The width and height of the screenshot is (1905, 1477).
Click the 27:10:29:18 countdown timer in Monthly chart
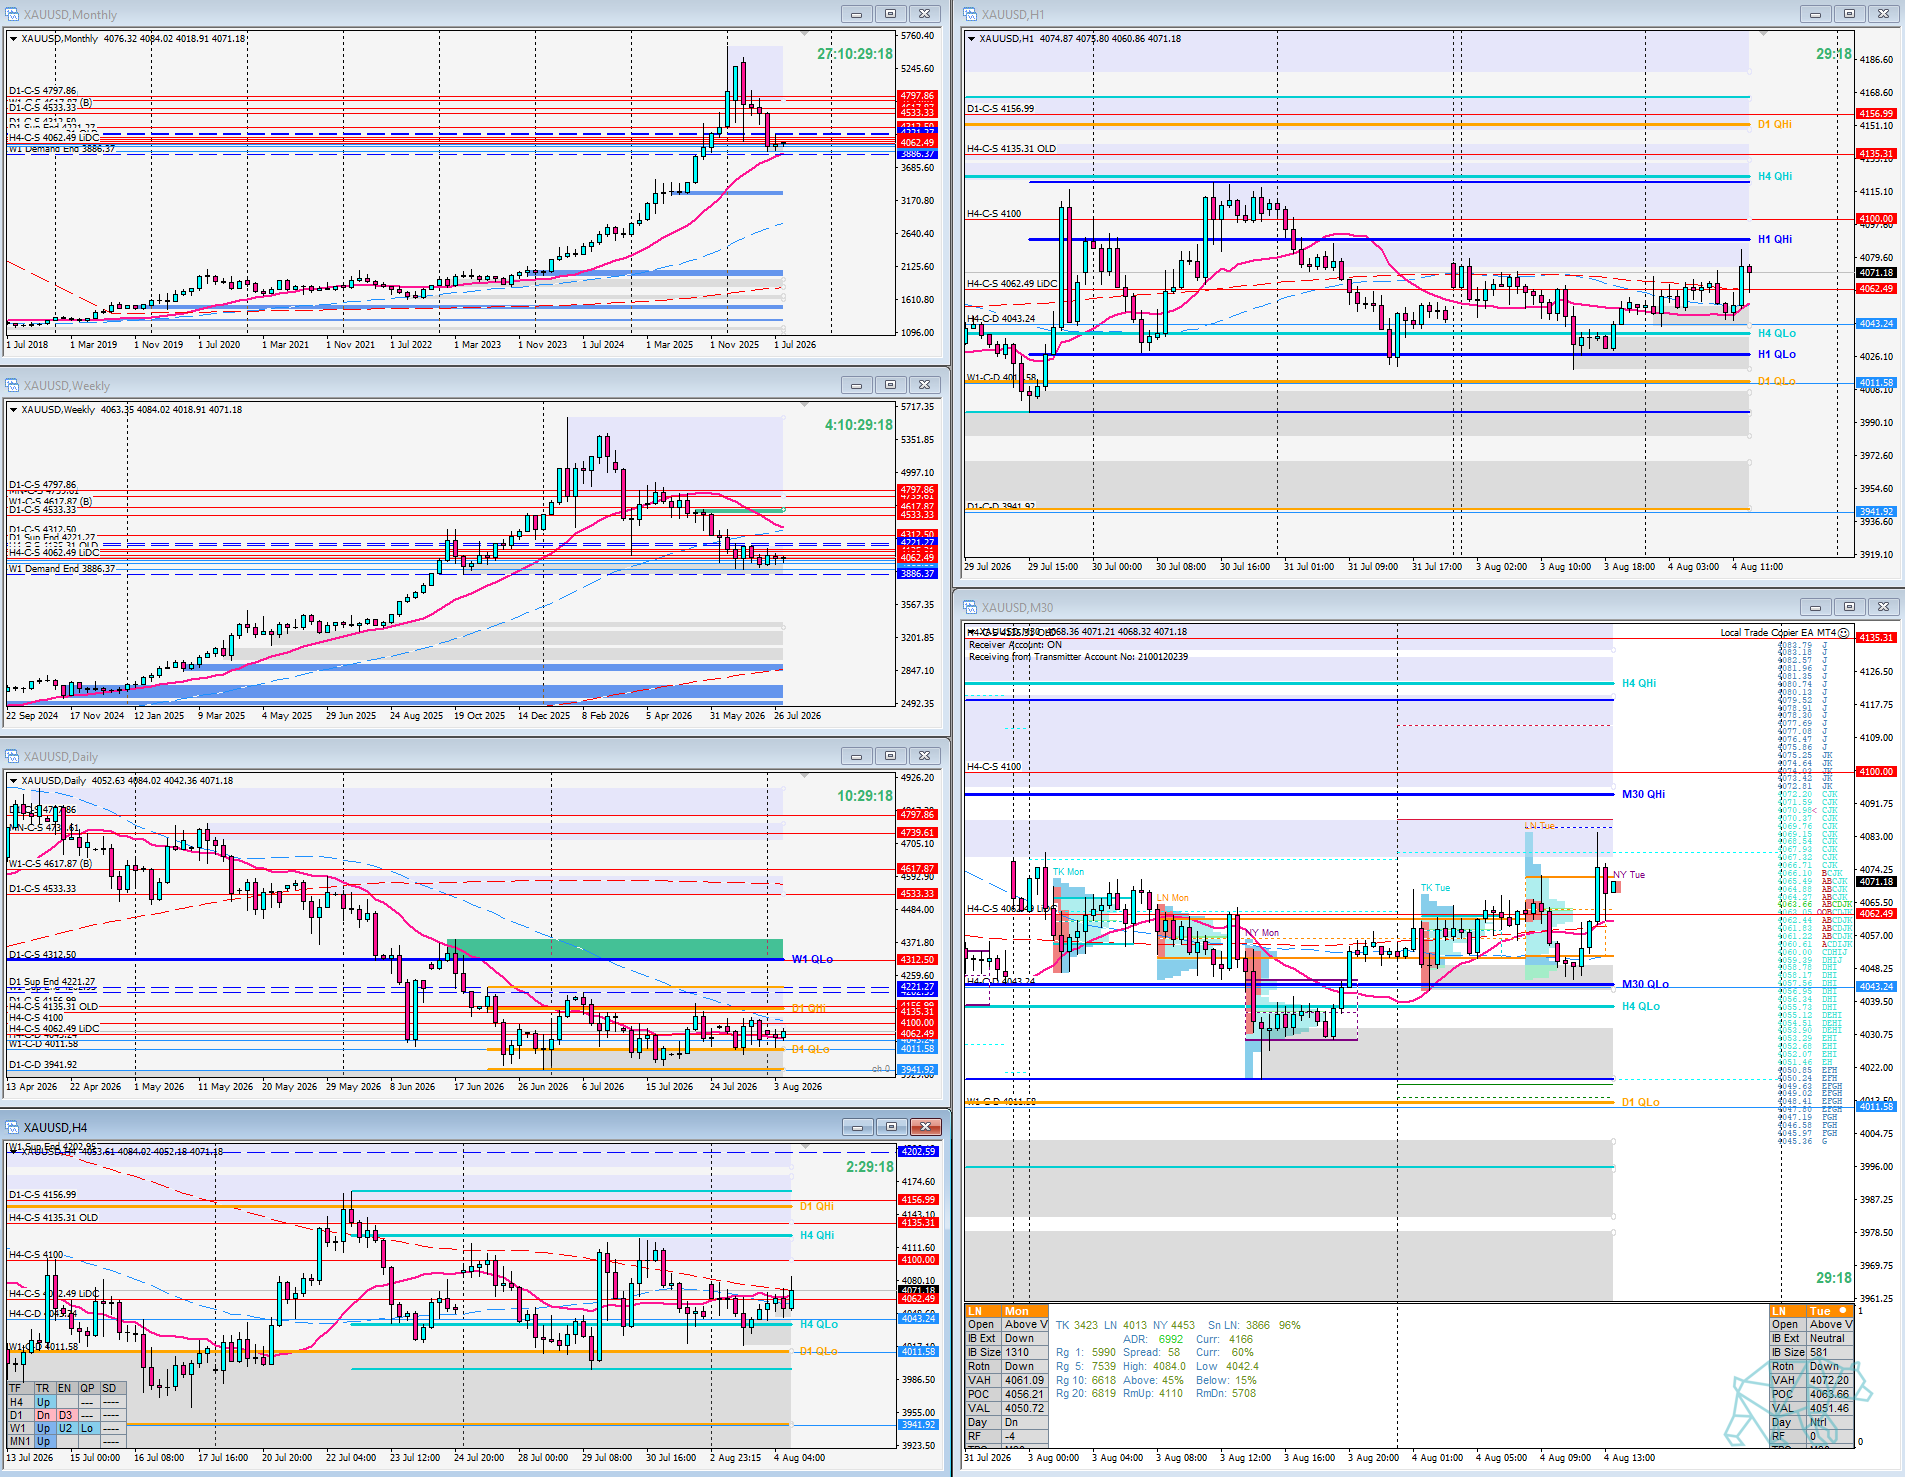(x=855, y=54)
